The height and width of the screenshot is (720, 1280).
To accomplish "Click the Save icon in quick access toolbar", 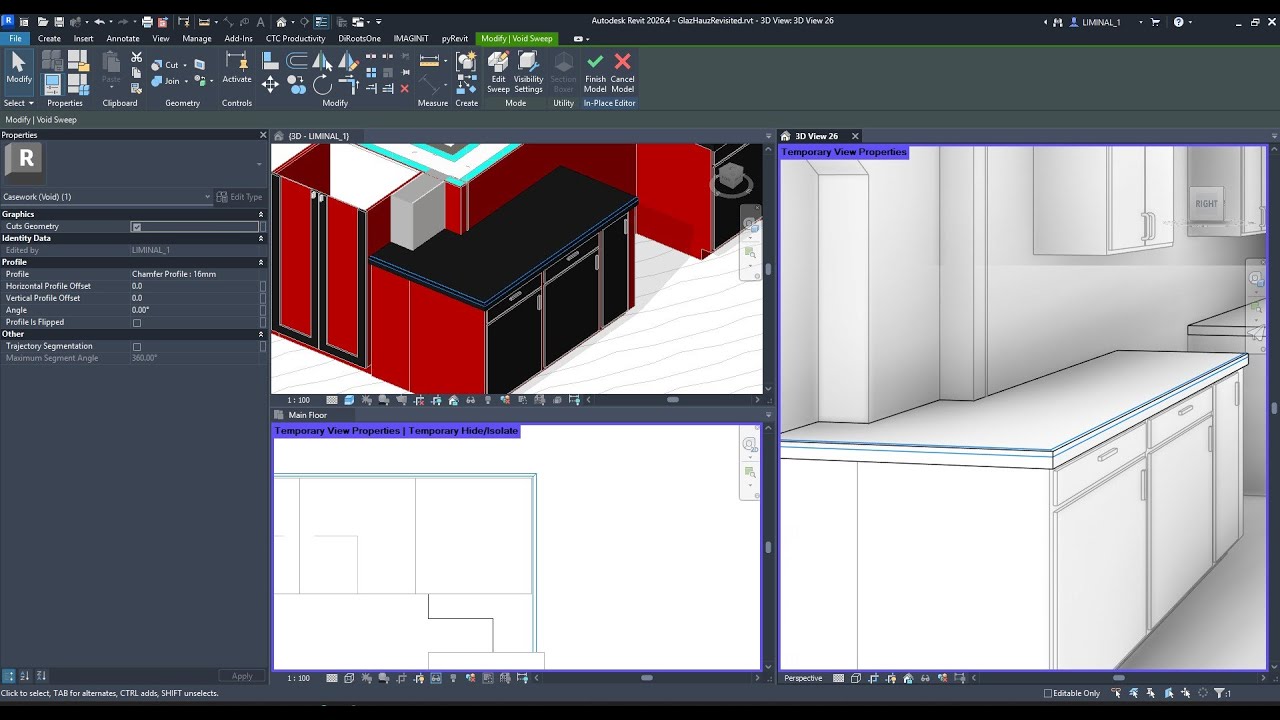I will 59,22.
